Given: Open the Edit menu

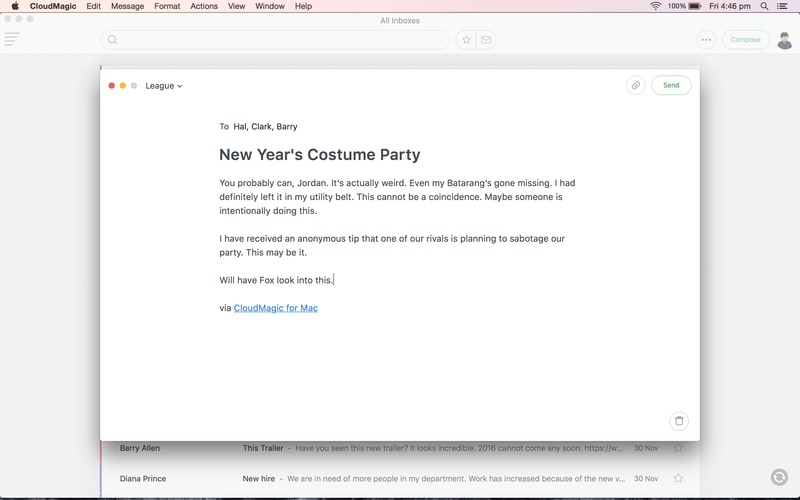Looking at the screenshot, I should [x=93, y=6].
